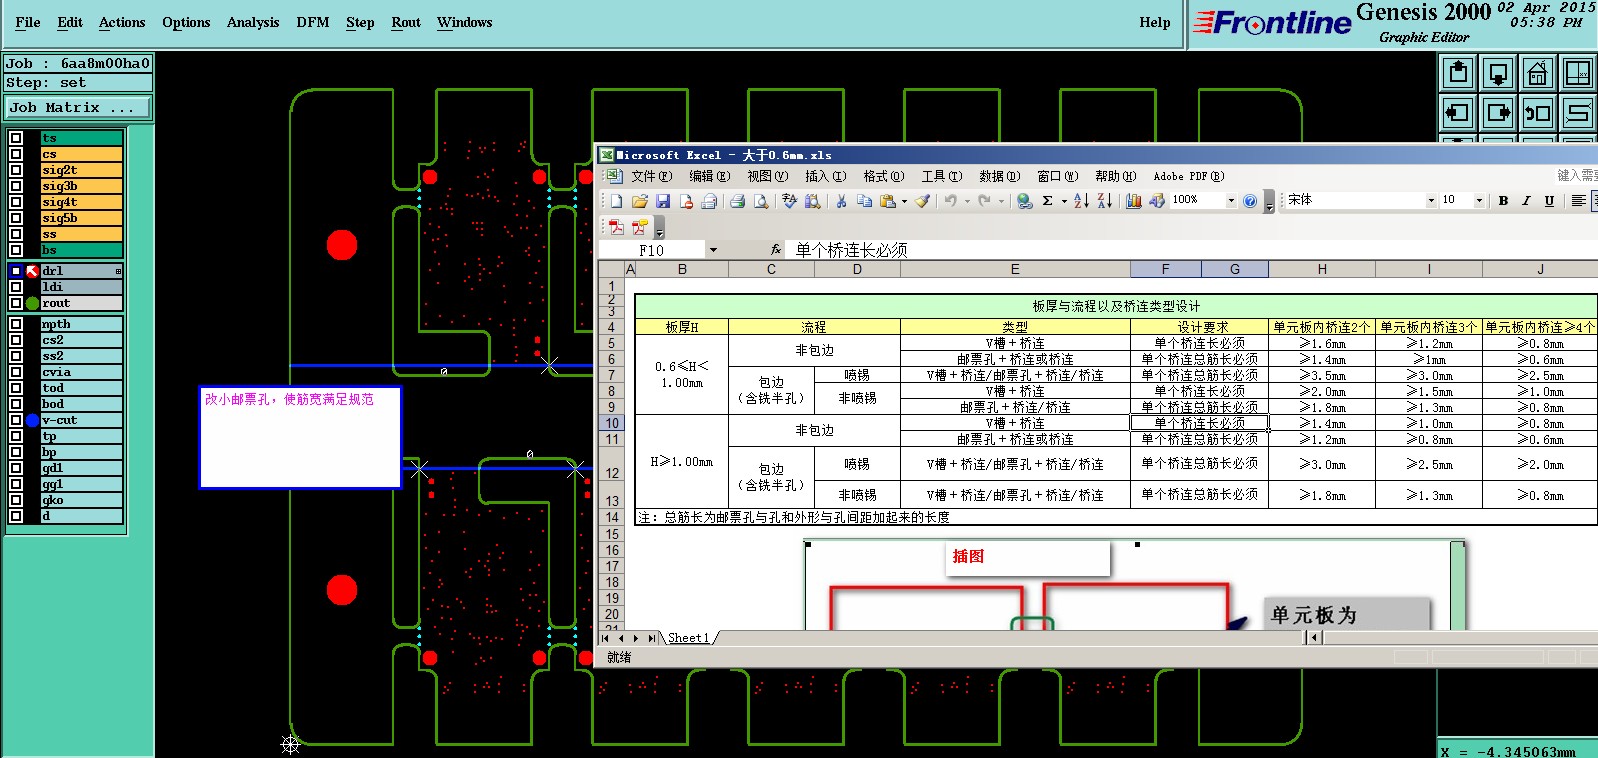Open the AutoSum functions dropdown arrow
This screenshot has height=758, width=1598.
[1064, 201]
